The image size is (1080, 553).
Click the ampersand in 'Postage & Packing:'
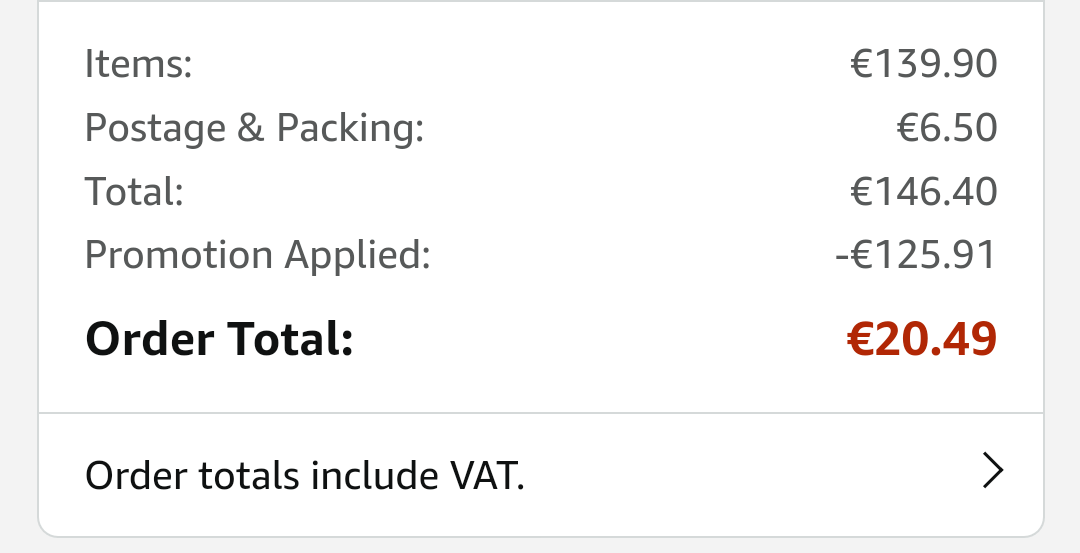pos(250,128)
